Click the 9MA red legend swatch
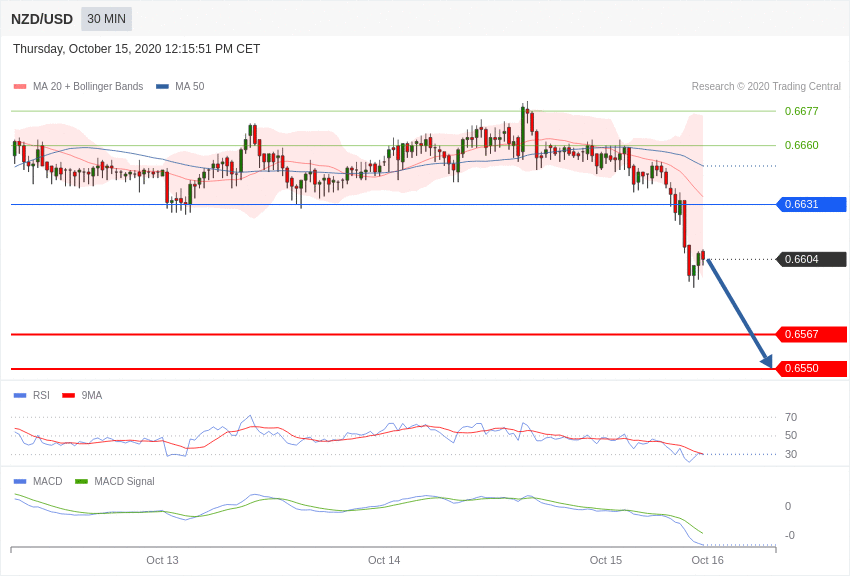This screenshot has height=576, width=850. (69, 396)
